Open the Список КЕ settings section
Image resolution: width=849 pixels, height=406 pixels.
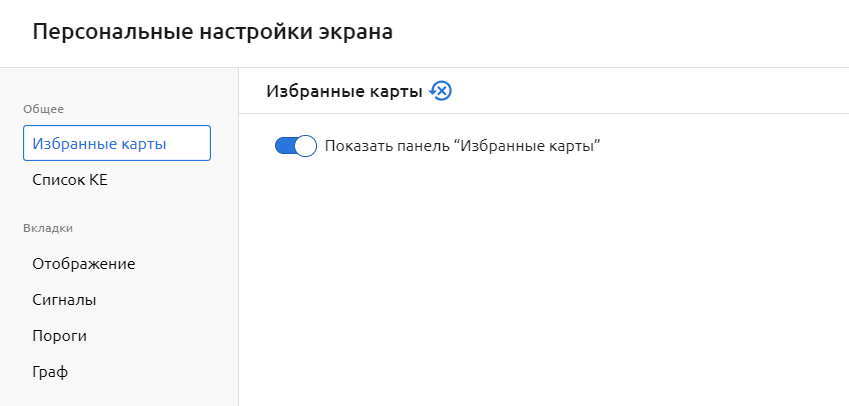point(70,180)
